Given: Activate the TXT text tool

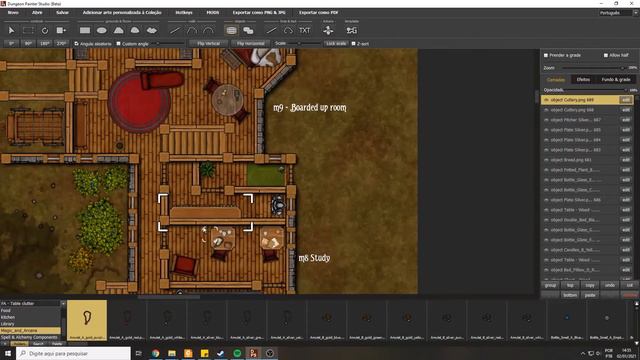Looking at the screenshot, I should (304, 31).
